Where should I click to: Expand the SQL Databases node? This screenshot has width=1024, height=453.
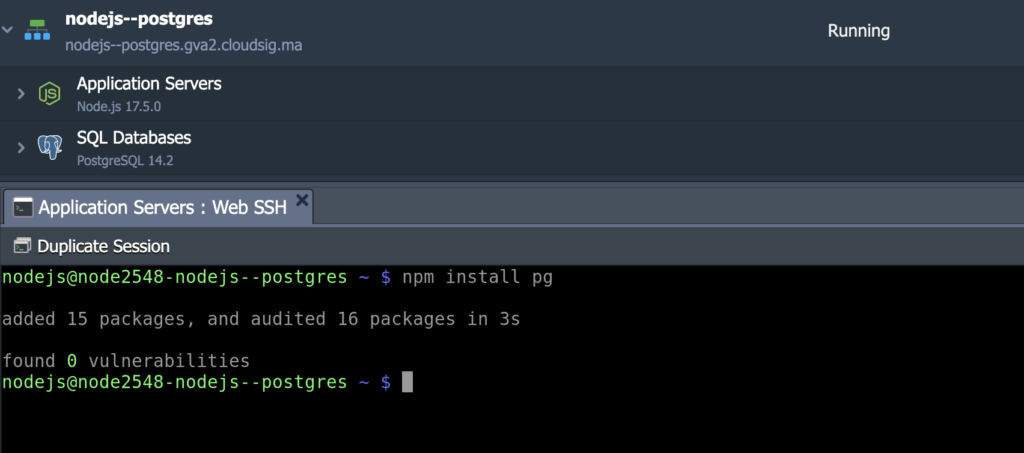[21, 148]
